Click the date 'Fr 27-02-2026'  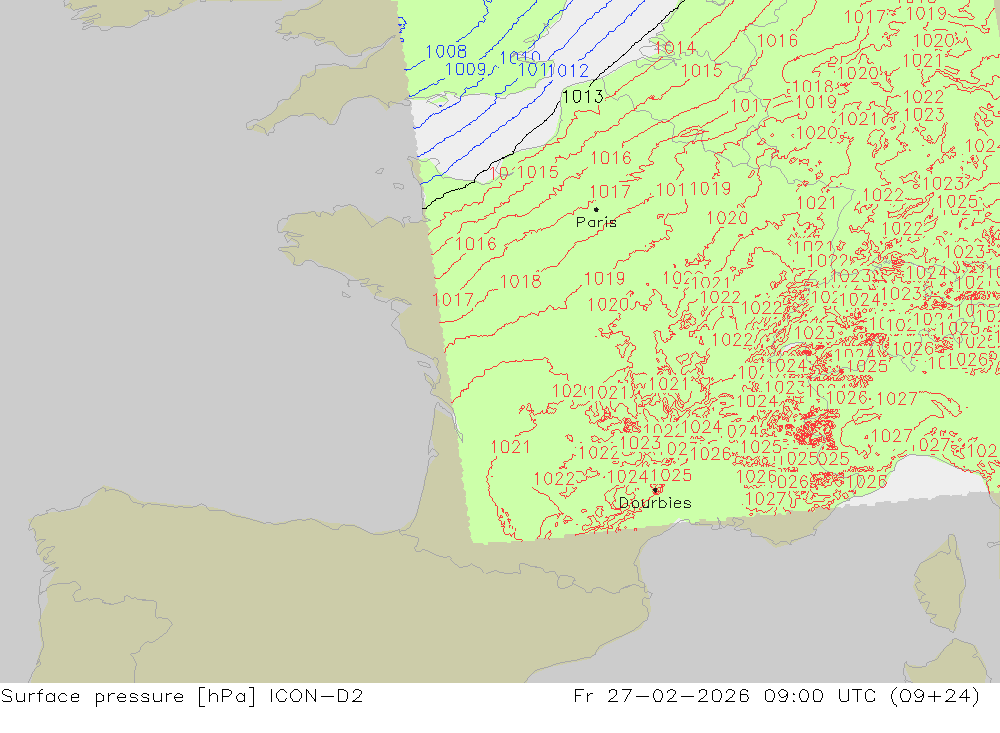(661, 695)
